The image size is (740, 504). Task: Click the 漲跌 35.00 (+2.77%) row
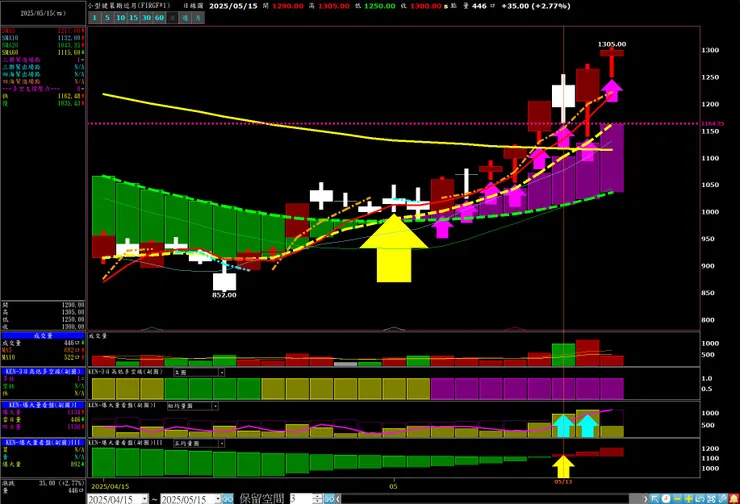[43, 483]
